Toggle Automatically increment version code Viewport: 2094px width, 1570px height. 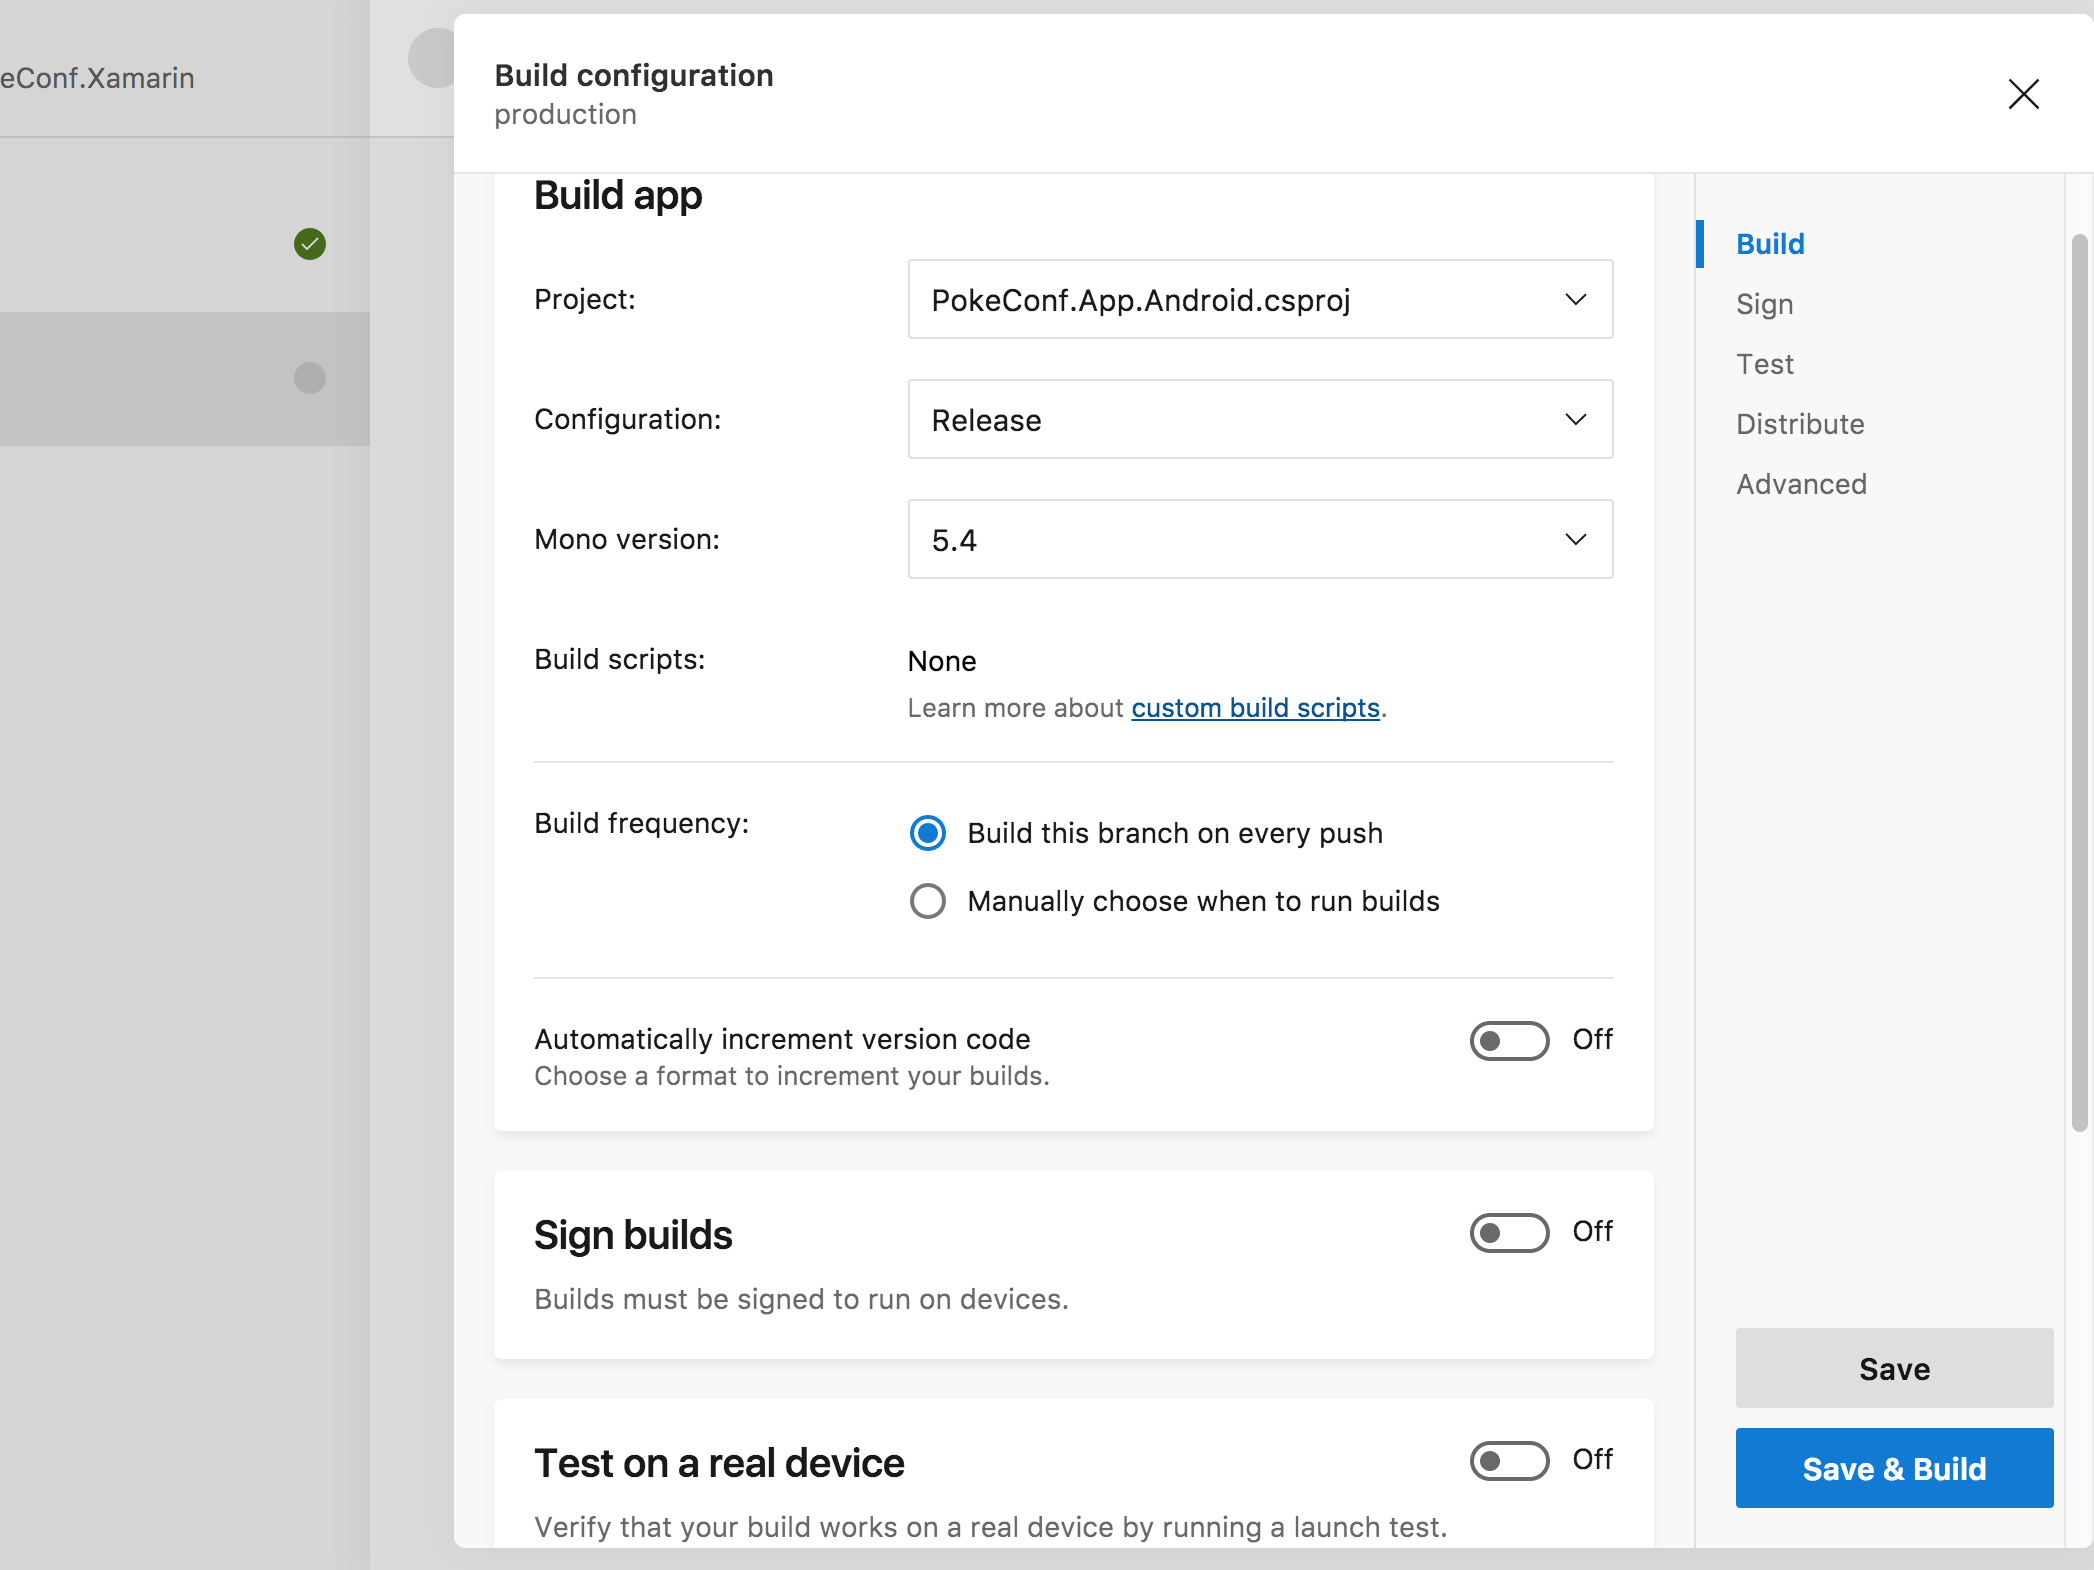click(1509, 1040)
